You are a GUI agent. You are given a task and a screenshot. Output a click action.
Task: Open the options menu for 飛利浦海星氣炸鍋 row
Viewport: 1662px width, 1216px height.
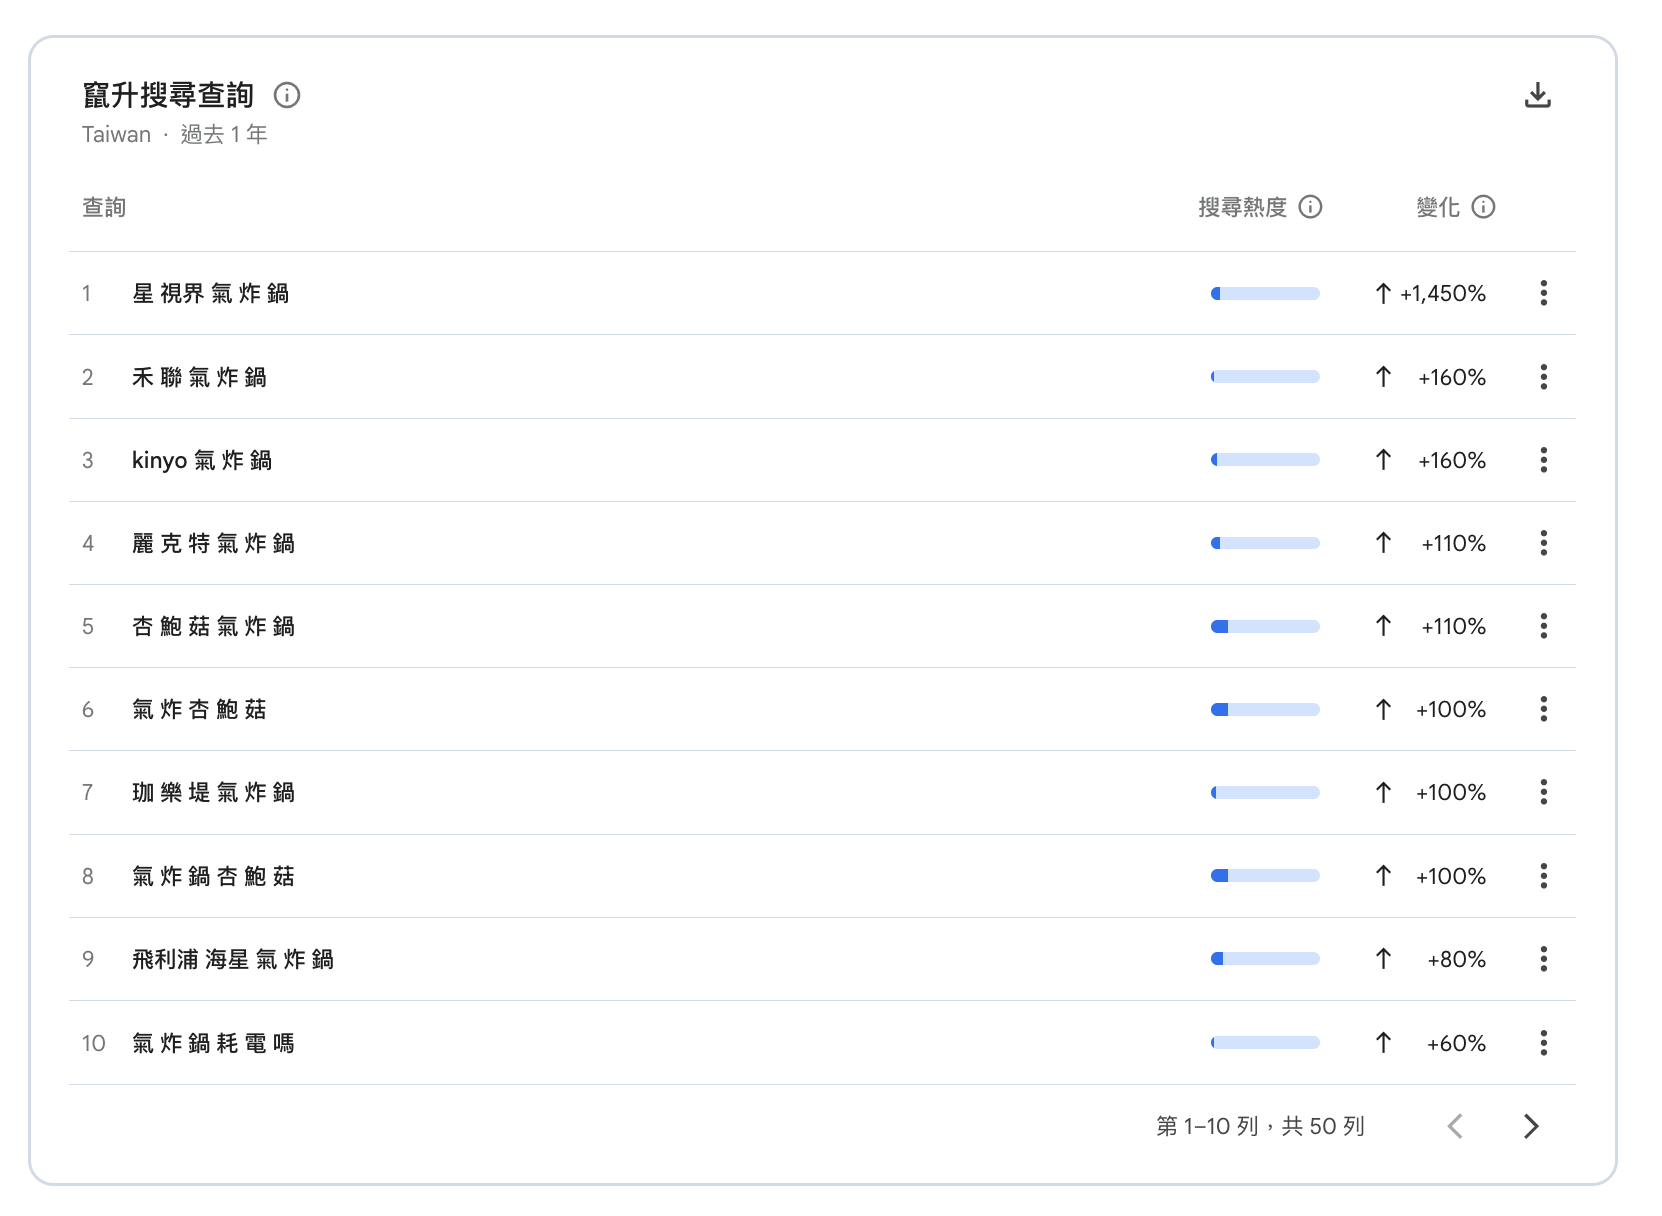click(x=1544, y=958)
